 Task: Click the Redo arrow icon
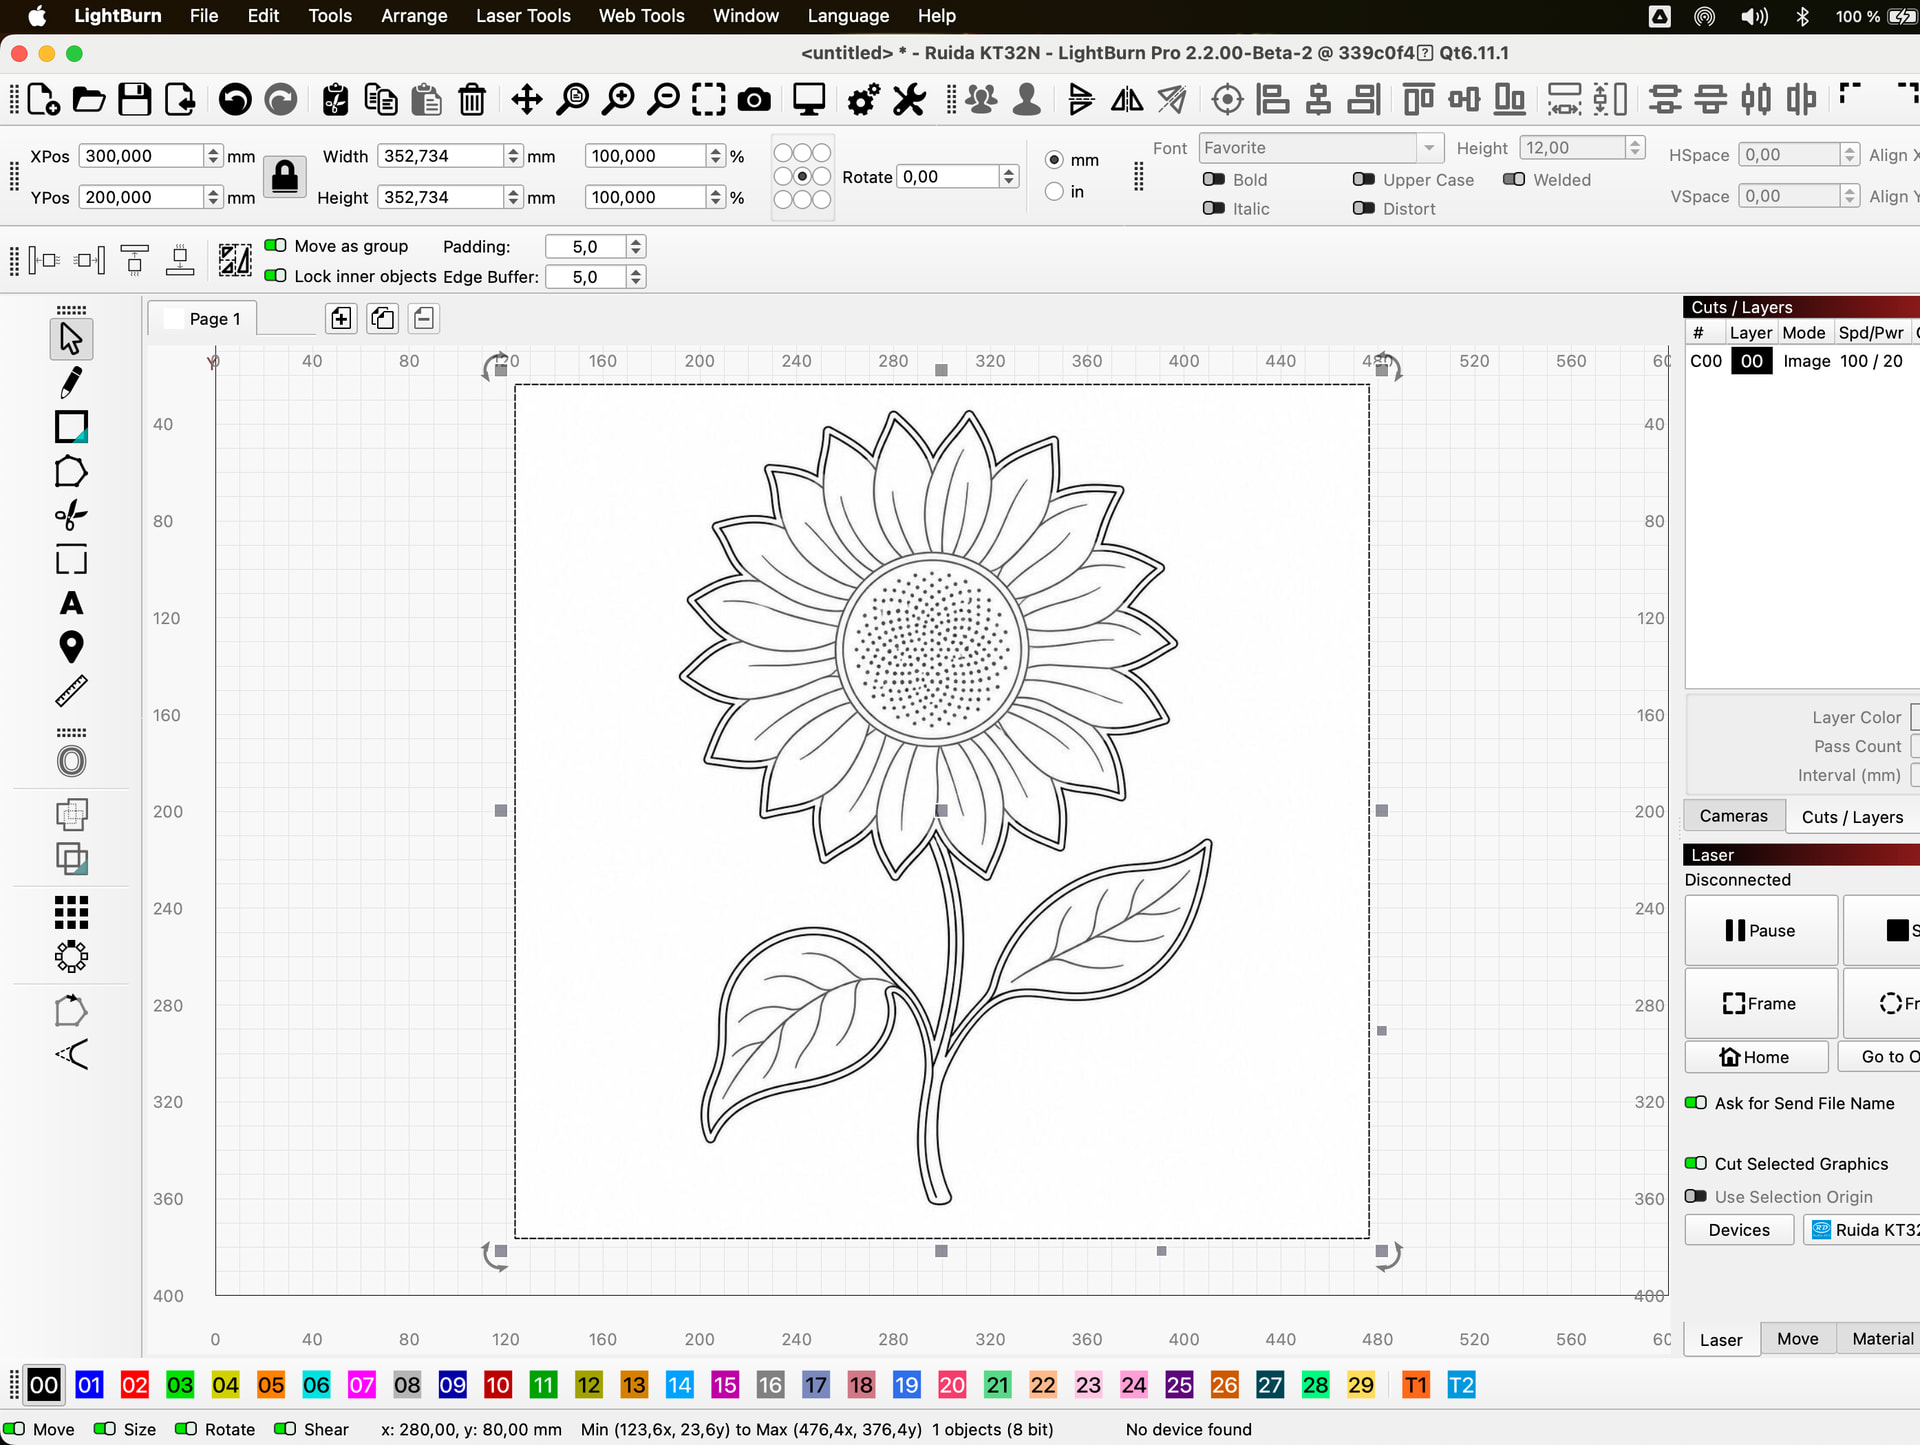[x=281, y=99]
